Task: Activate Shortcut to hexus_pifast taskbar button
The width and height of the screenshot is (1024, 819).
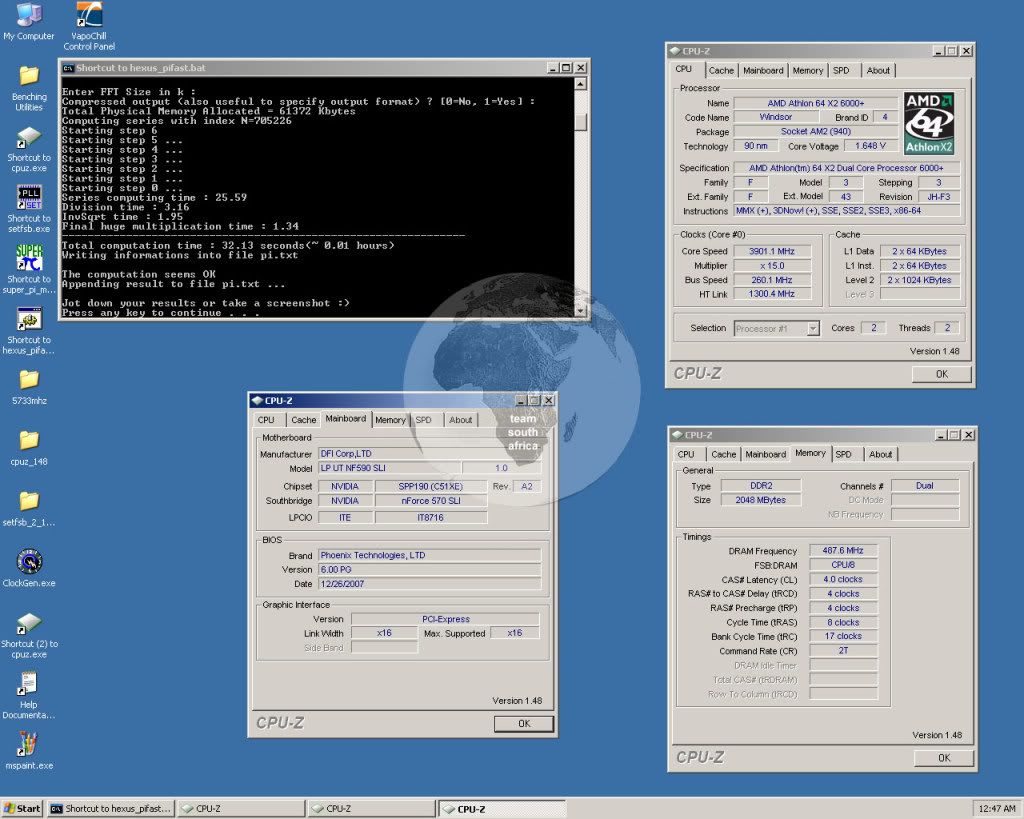Action: (x=111, y=809)
